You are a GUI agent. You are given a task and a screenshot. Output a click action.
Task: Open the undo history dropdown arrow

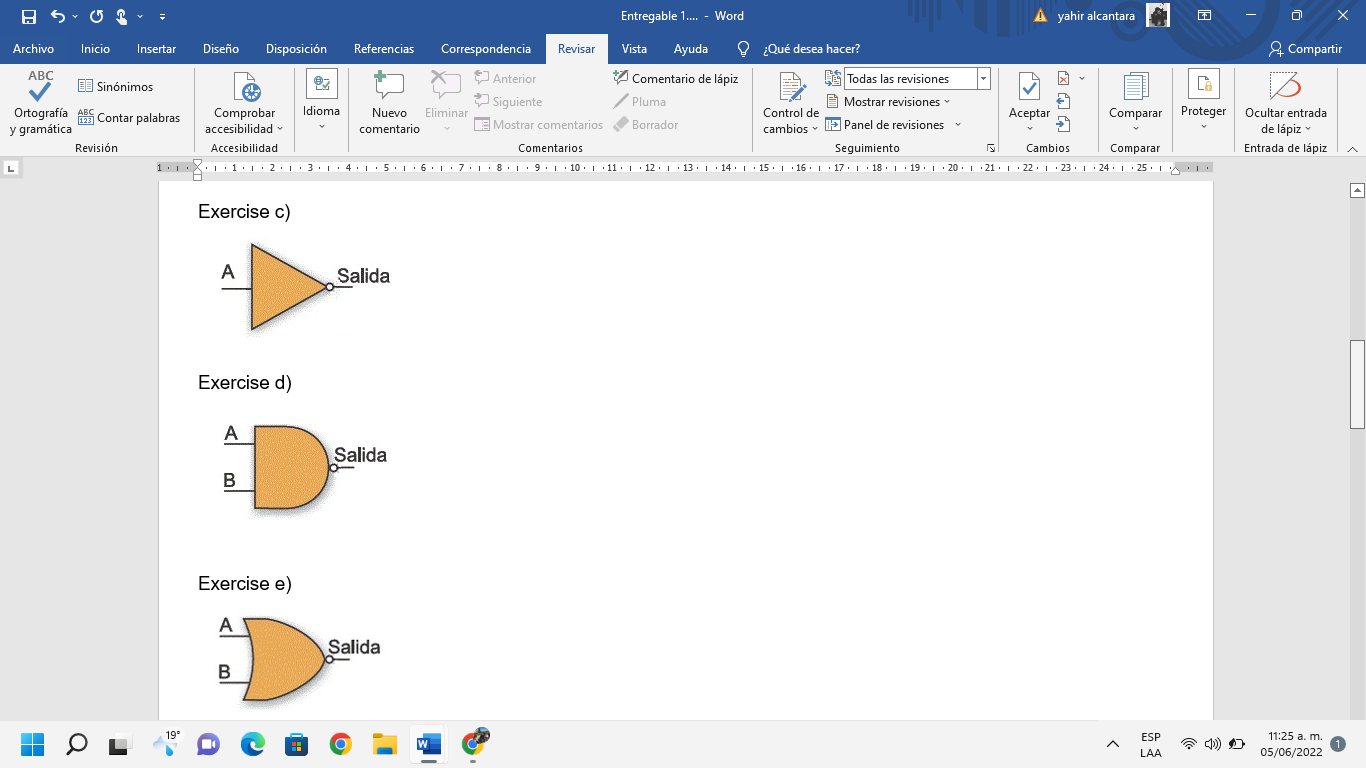click(x=75, y=16)
